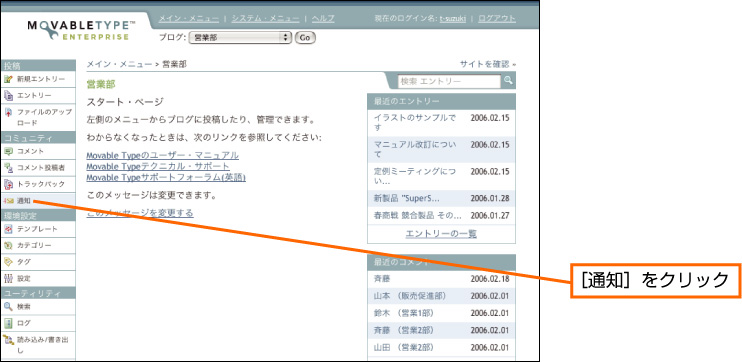Select 新規エントリー in the sidebar menu
The image size is (742, 362).
point(41,79)
